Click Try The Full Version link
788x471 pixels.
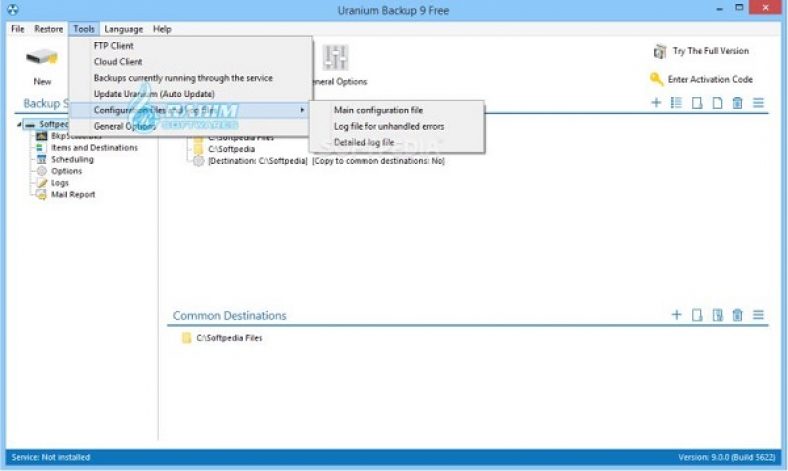[x=711, y=51]
